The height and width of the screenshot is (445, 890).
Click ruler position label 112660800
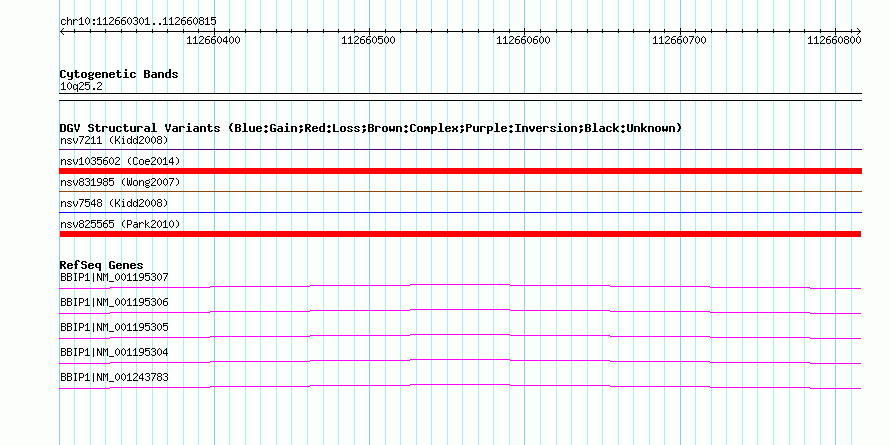point(834,40)
